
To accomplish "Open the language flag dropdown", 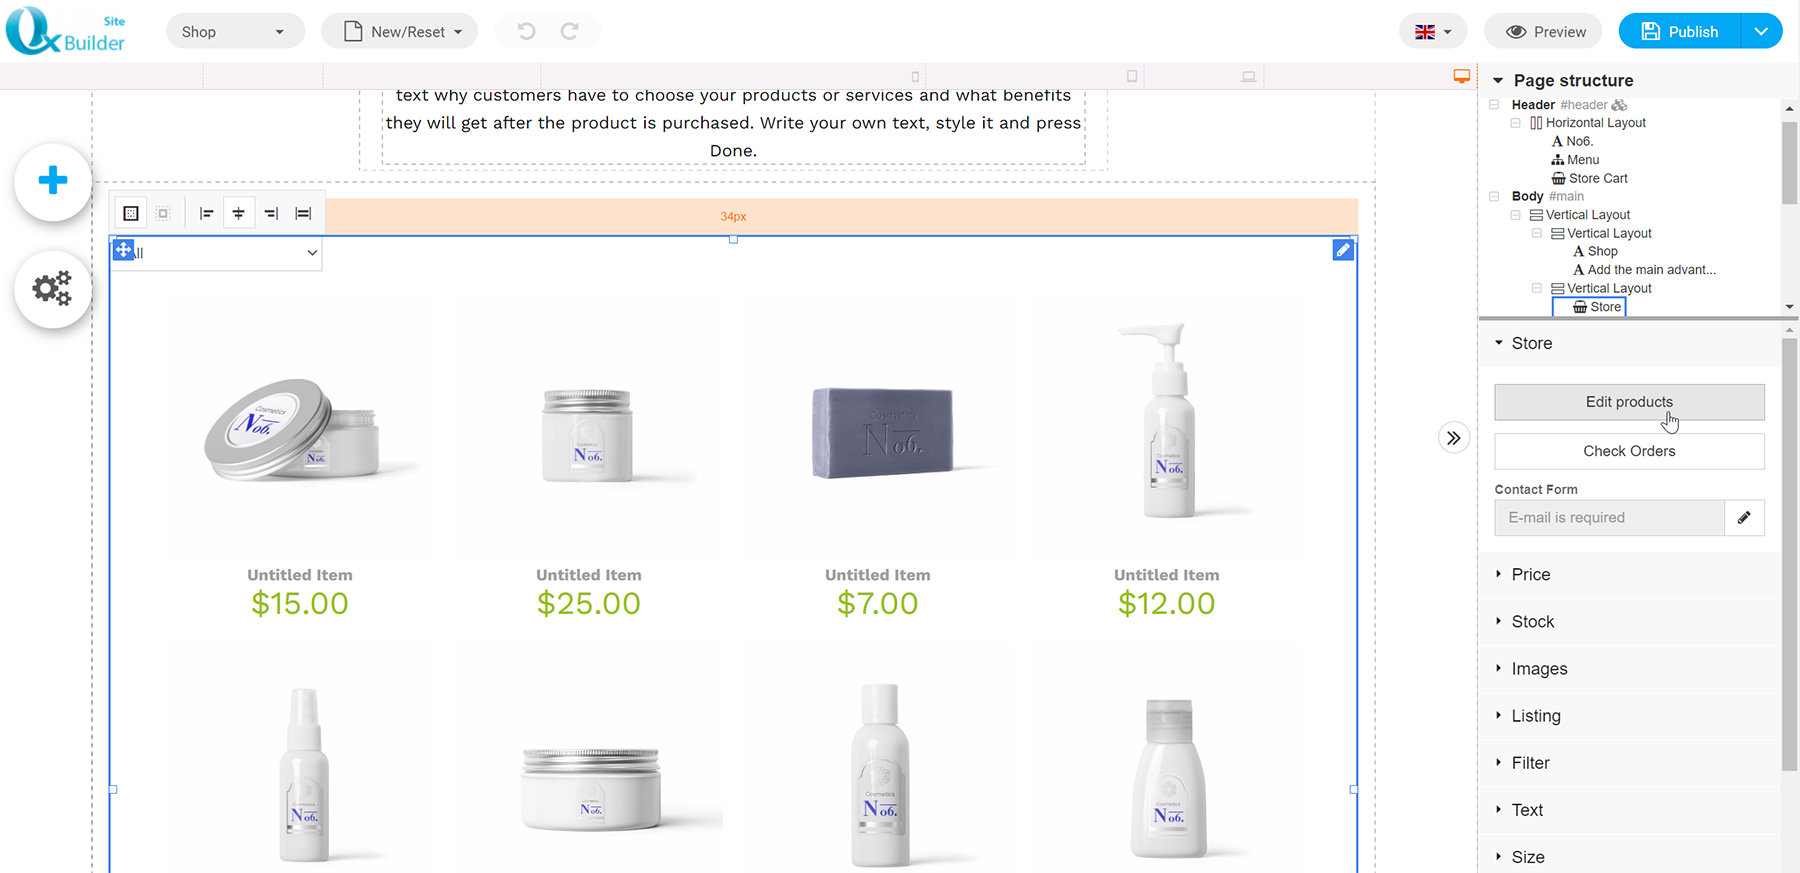I will 1433,32.
